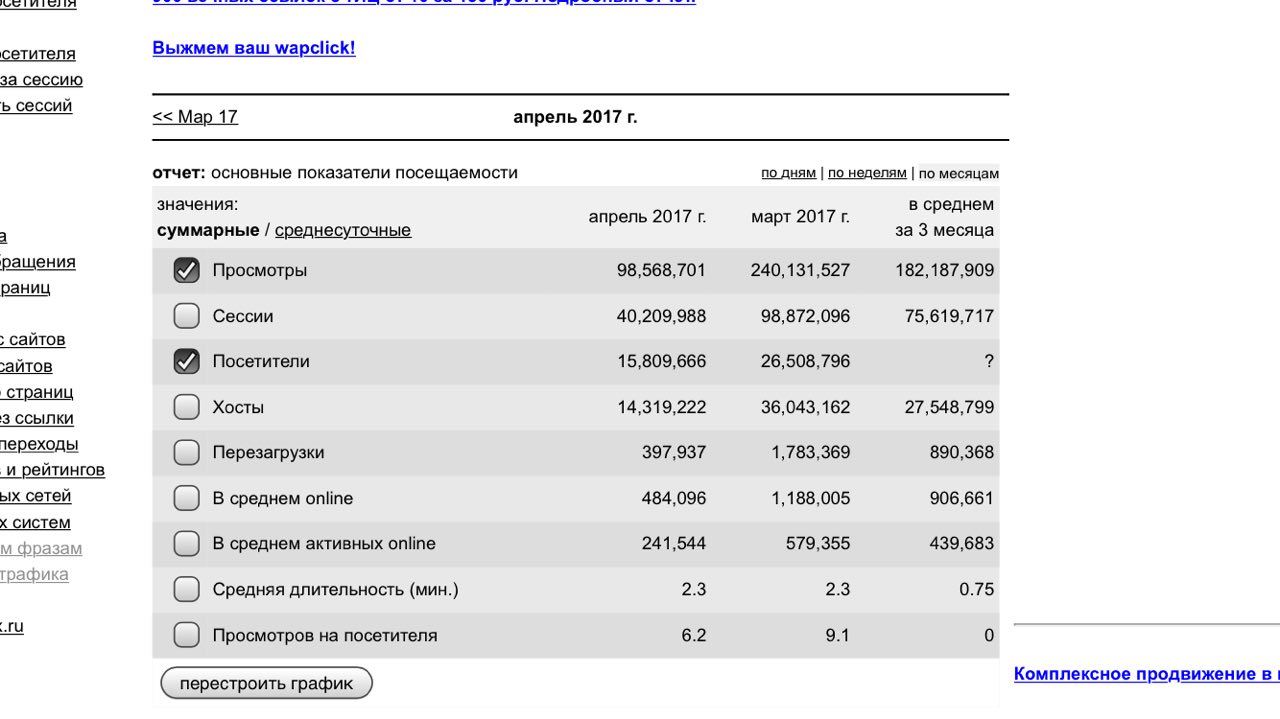The image size is (1280, 719).
Task: Show среднесуточные values
Action: tap(343, 231)
